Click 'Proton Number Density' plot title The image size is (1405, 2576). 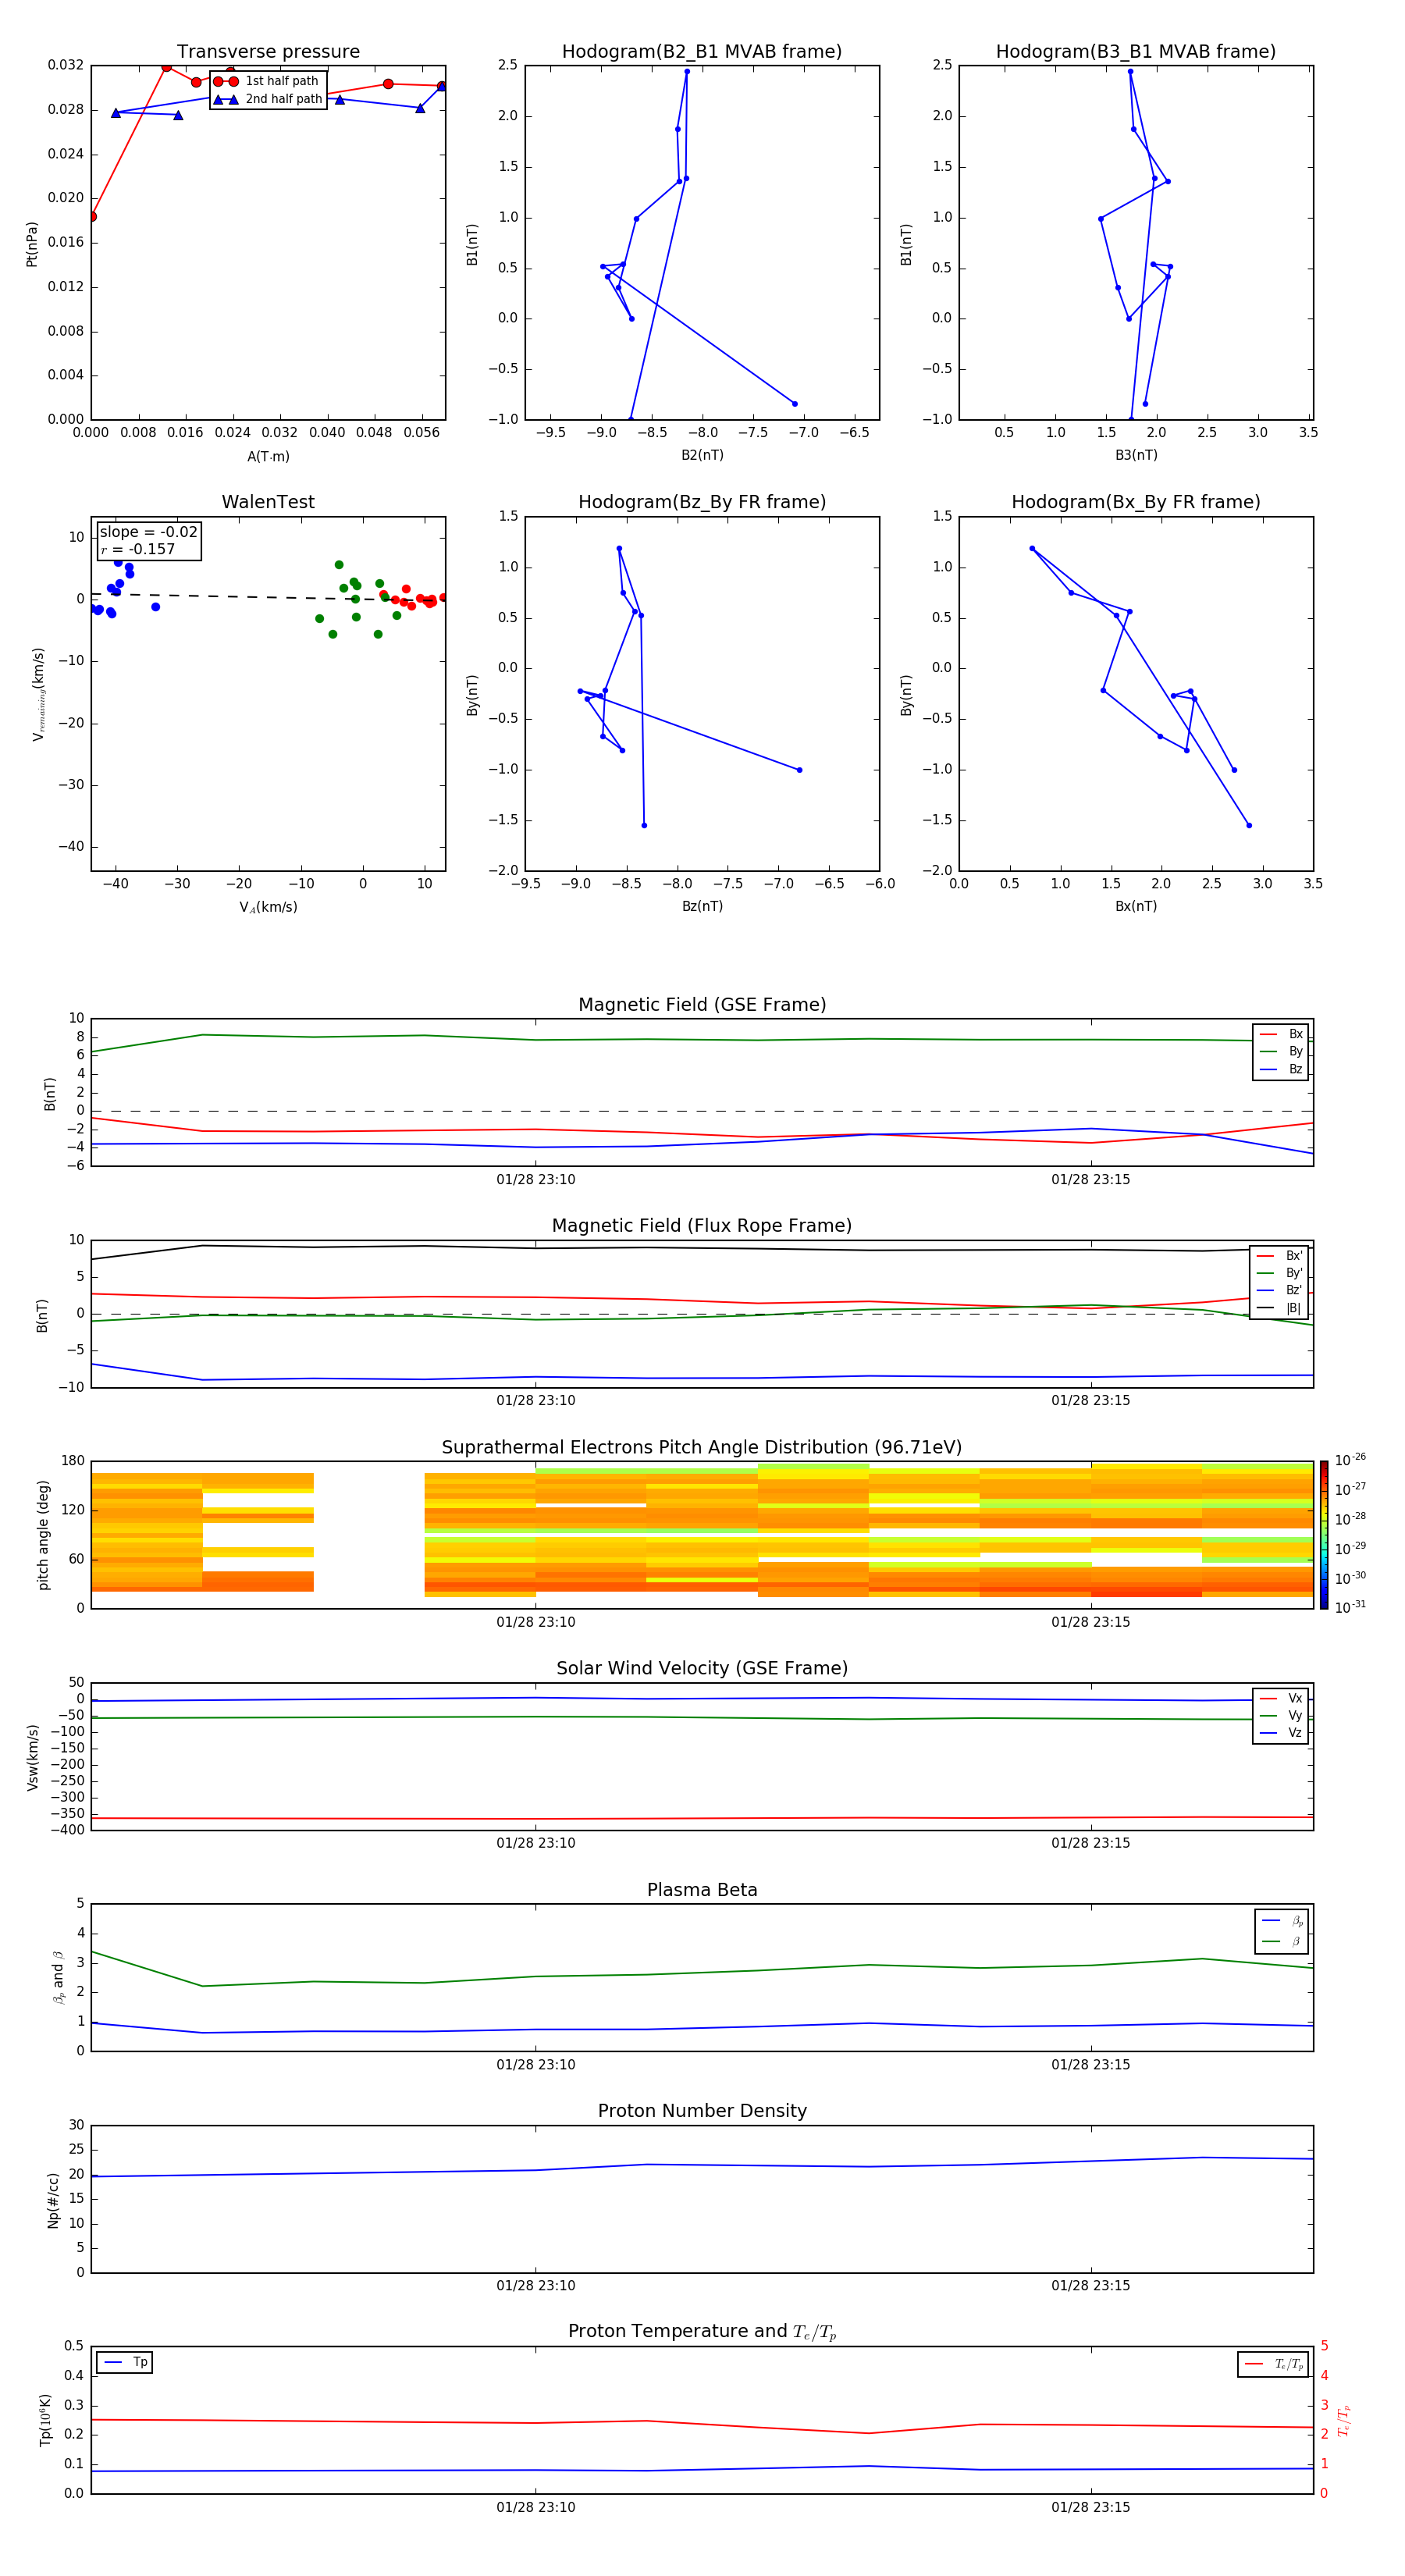702,2111
